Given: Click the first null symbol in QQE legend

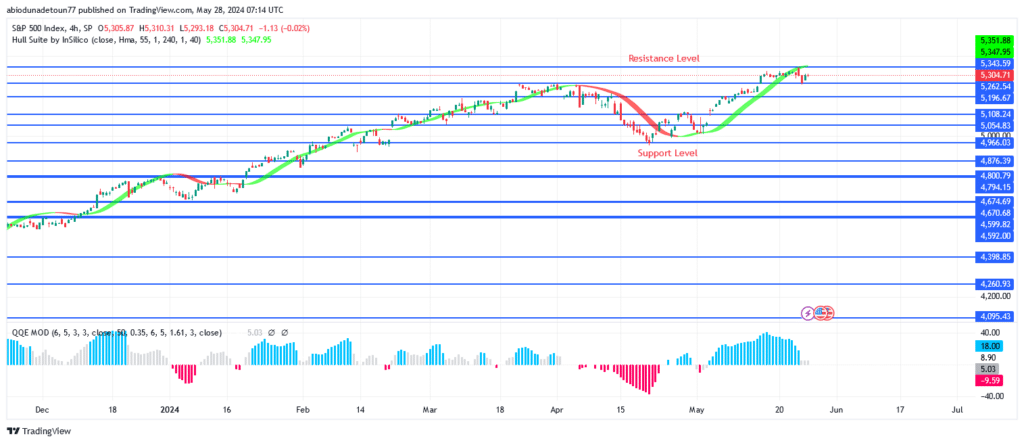Looking at the screenshot, I should (271, 333).
